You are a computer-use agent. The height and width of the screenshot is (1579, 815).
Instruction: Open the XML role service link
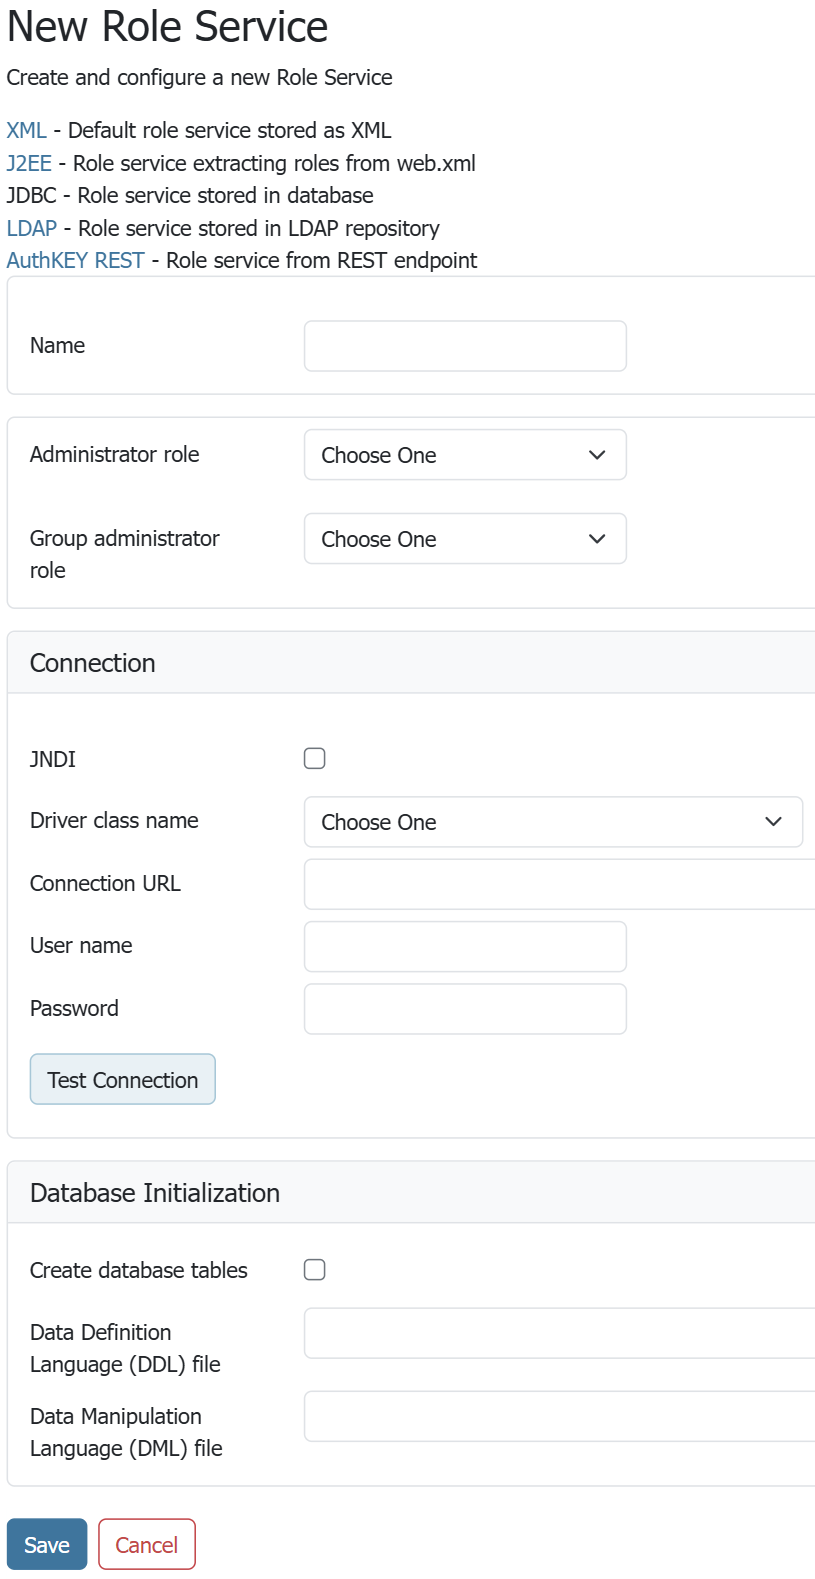(x=26, y=131)
